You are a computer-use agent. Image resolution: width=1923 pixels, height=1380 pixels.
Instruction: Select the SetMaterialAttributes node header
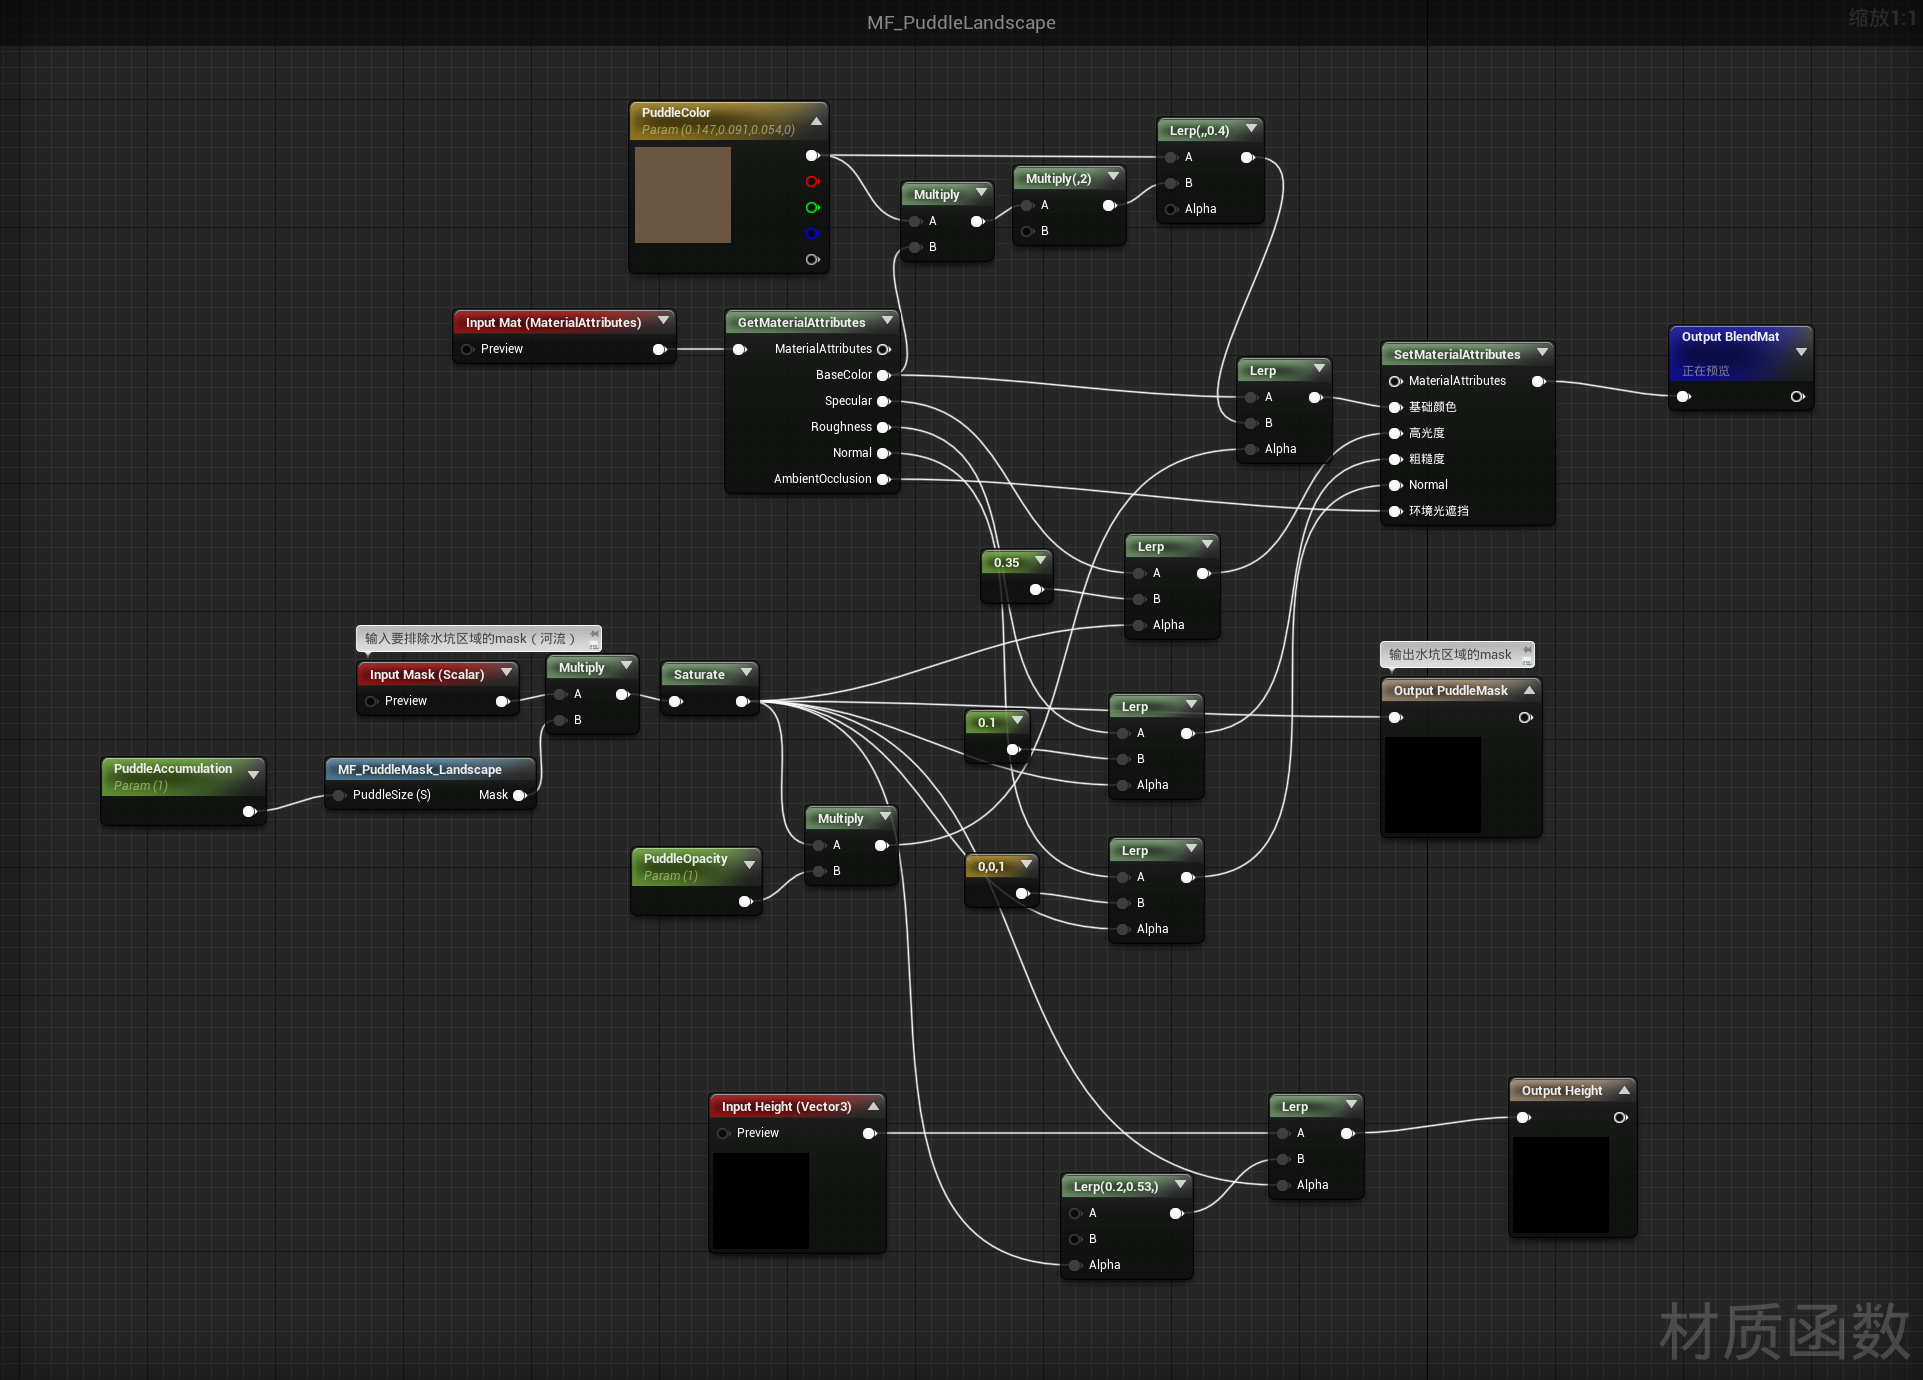point(1456,354)
